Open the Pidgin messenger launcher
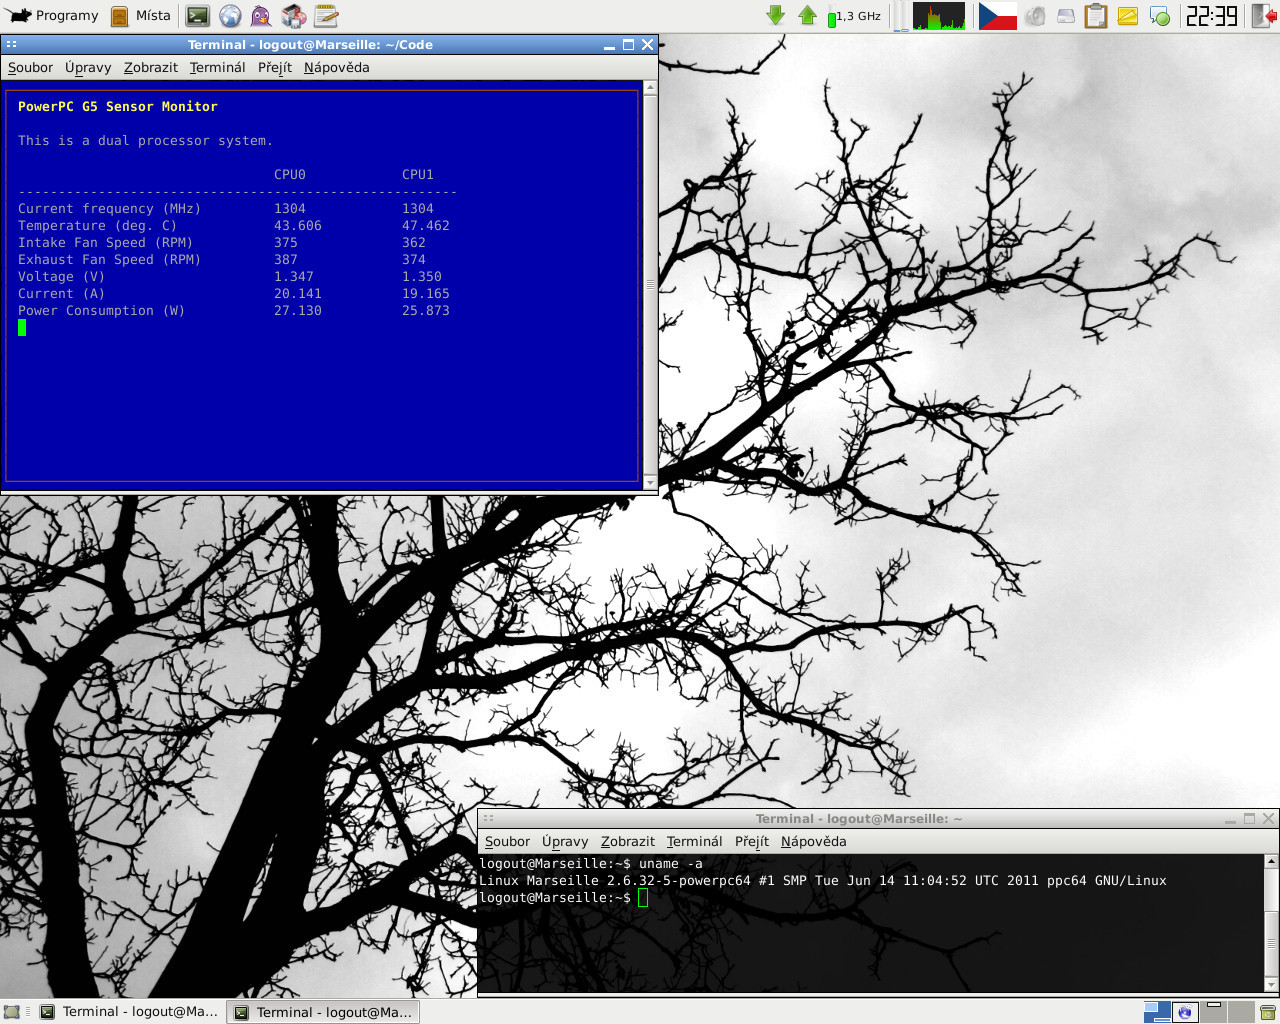Image resolution: width=1280 pixels, height=1024 pixels. [x=261, y=16]
